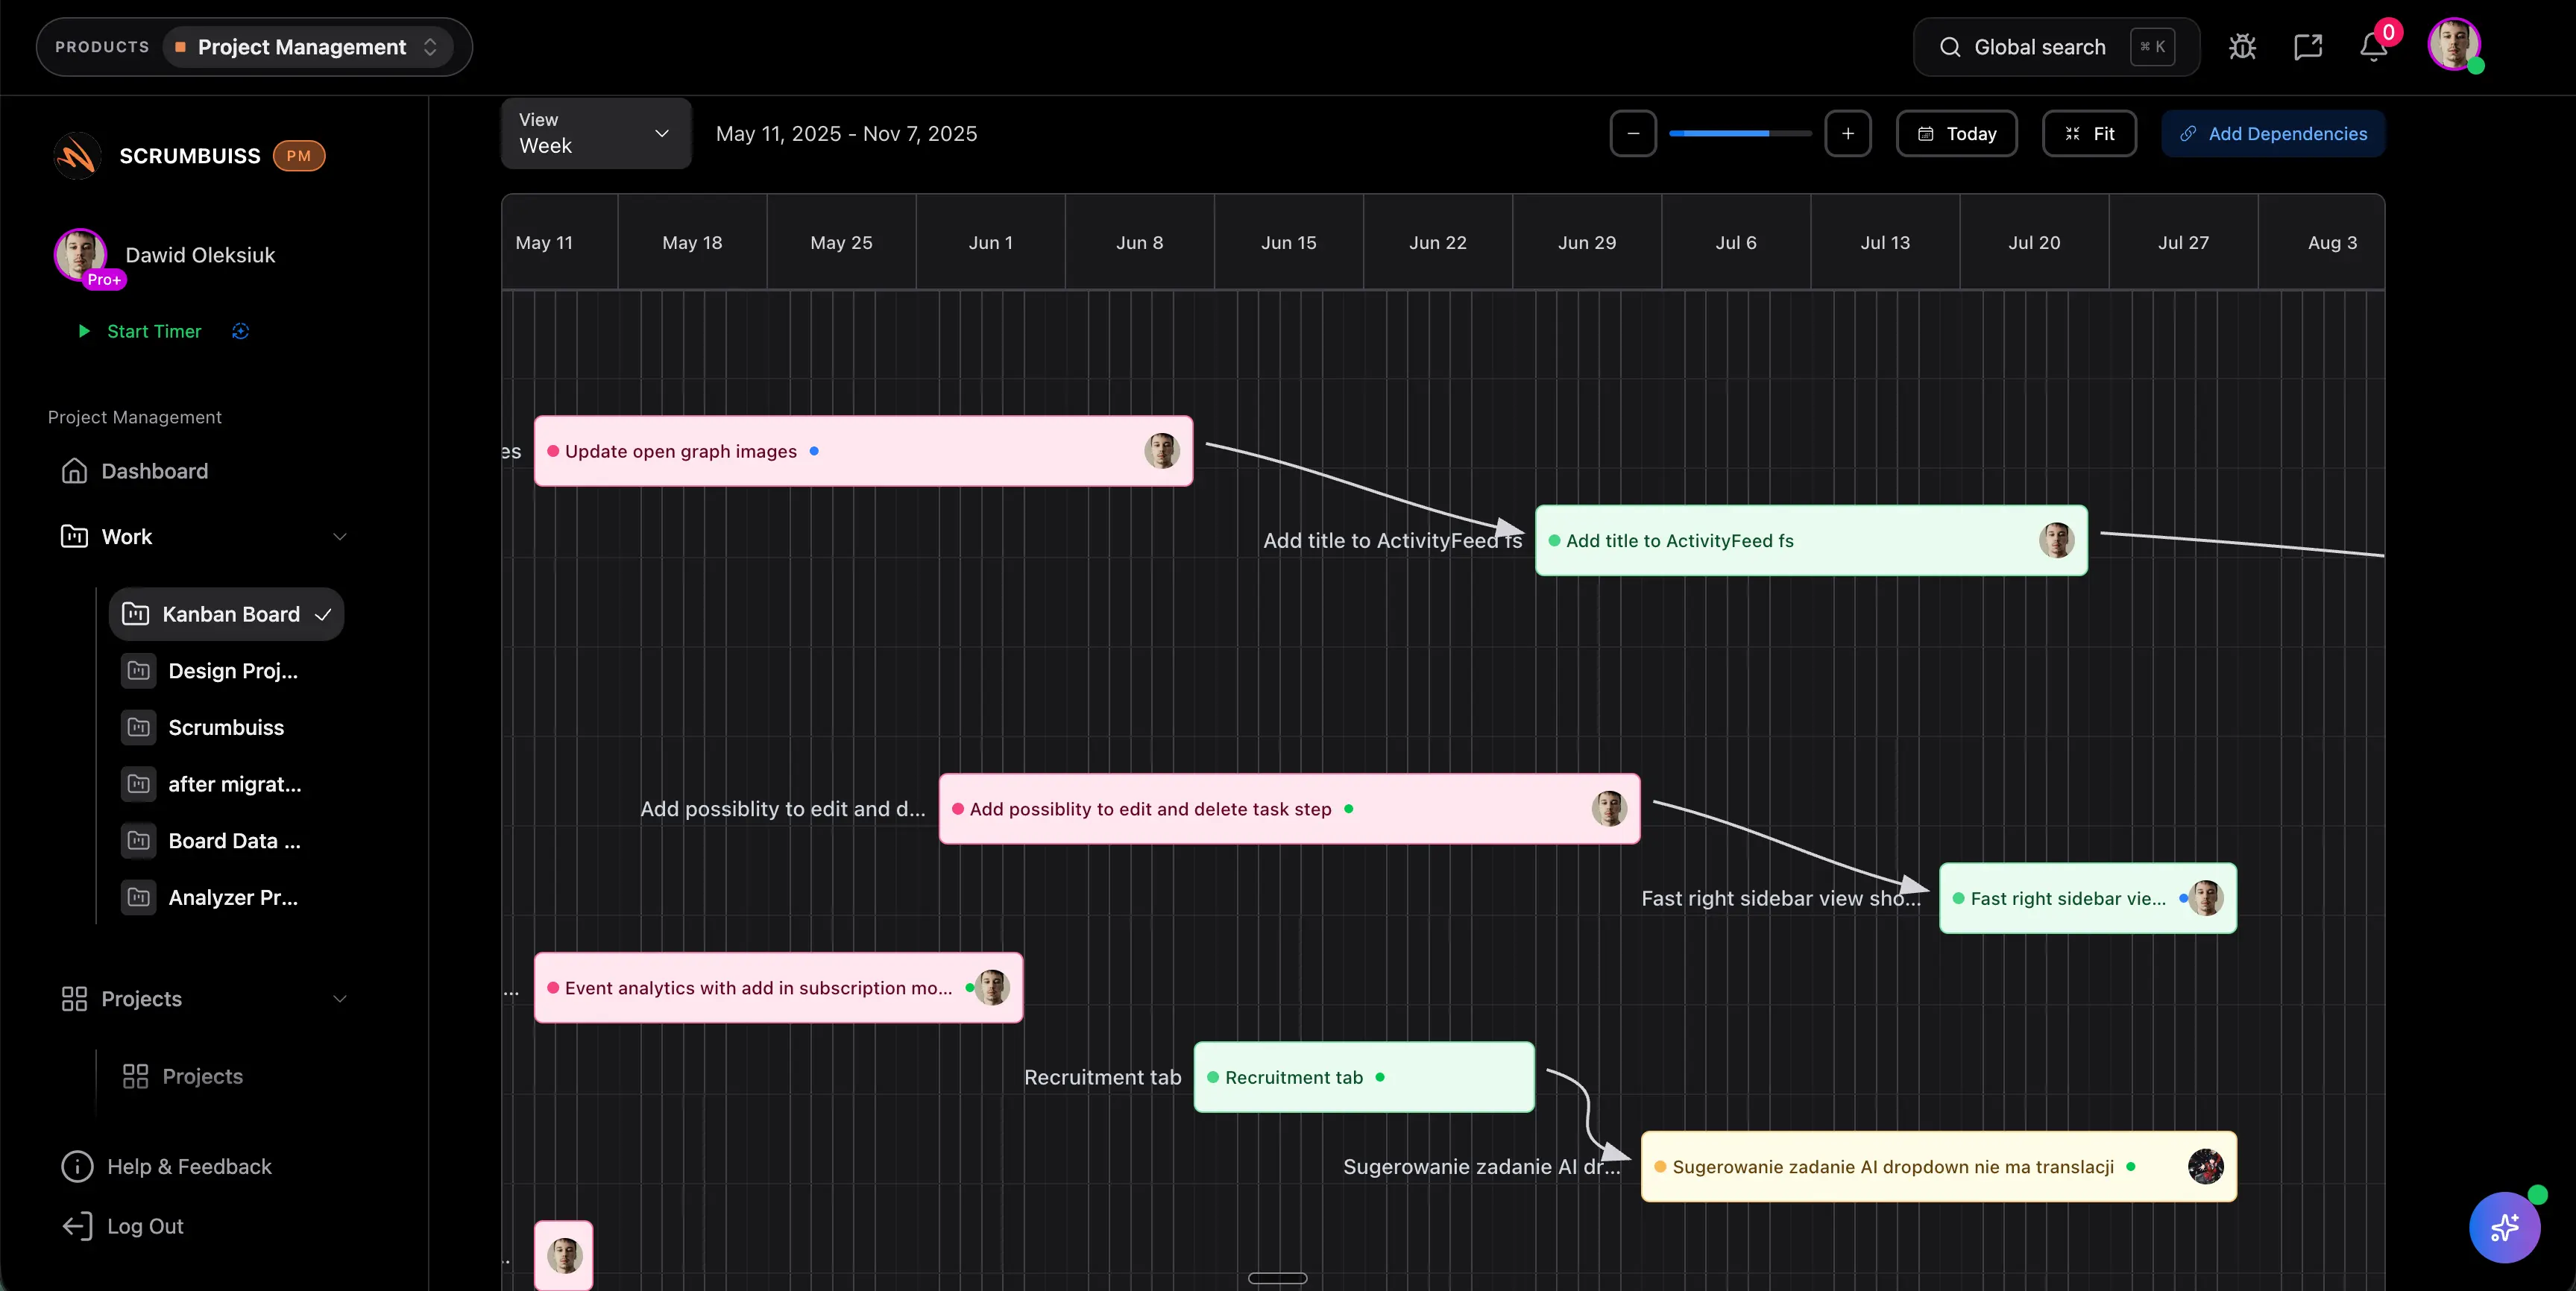This screenshot has width=2576, height=1291.
Task: Collapse the Work section
Action: (x=340, y=537)
